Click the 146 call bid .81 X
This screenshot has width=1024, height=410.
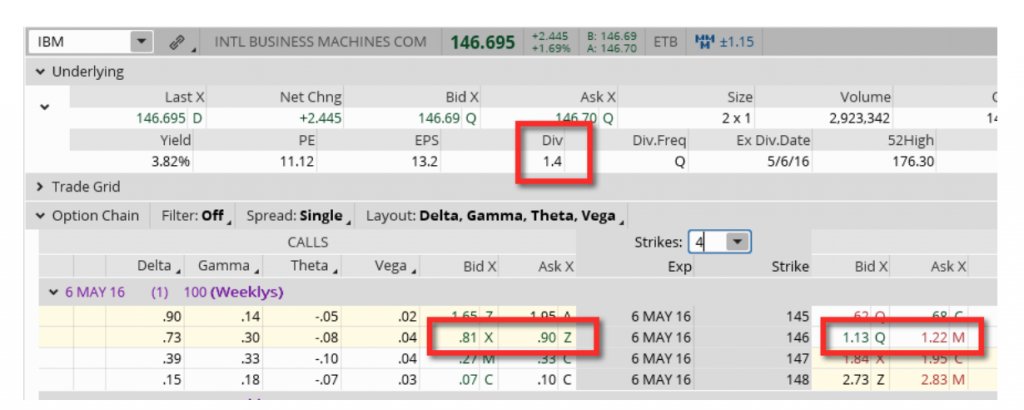point(478,338)
